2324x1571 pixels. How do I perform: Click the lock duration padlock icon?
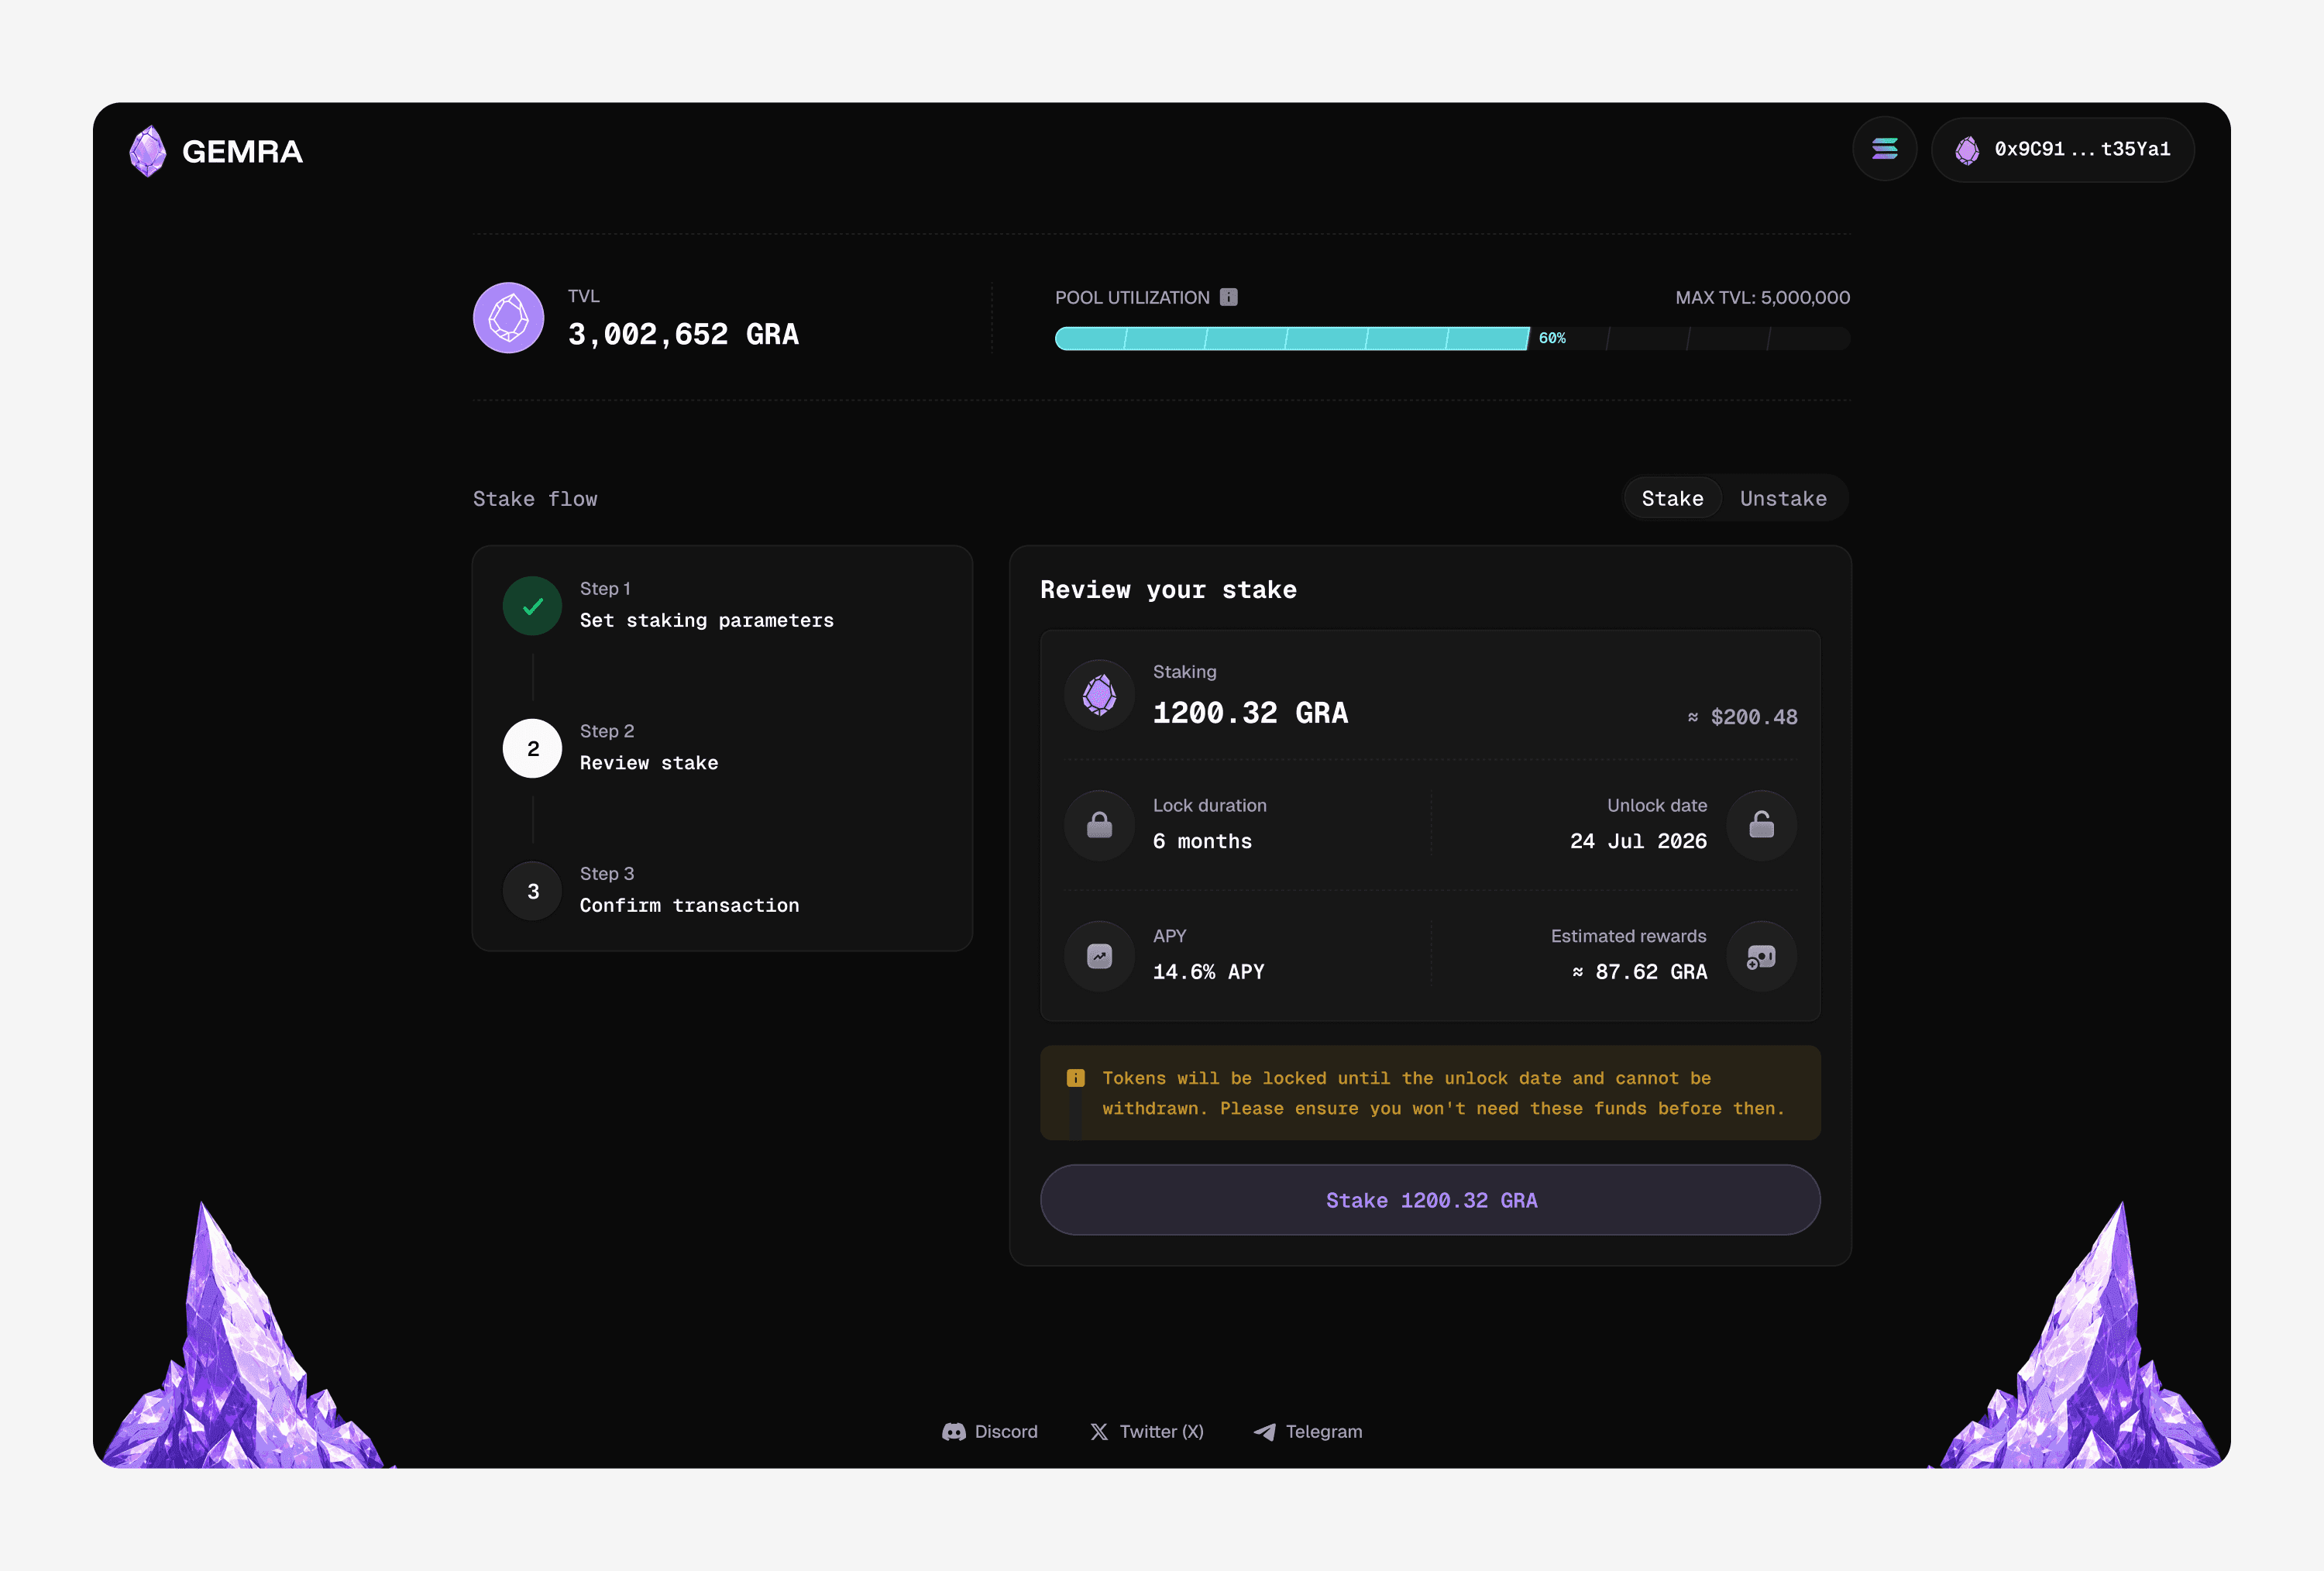click(1099, 825)
